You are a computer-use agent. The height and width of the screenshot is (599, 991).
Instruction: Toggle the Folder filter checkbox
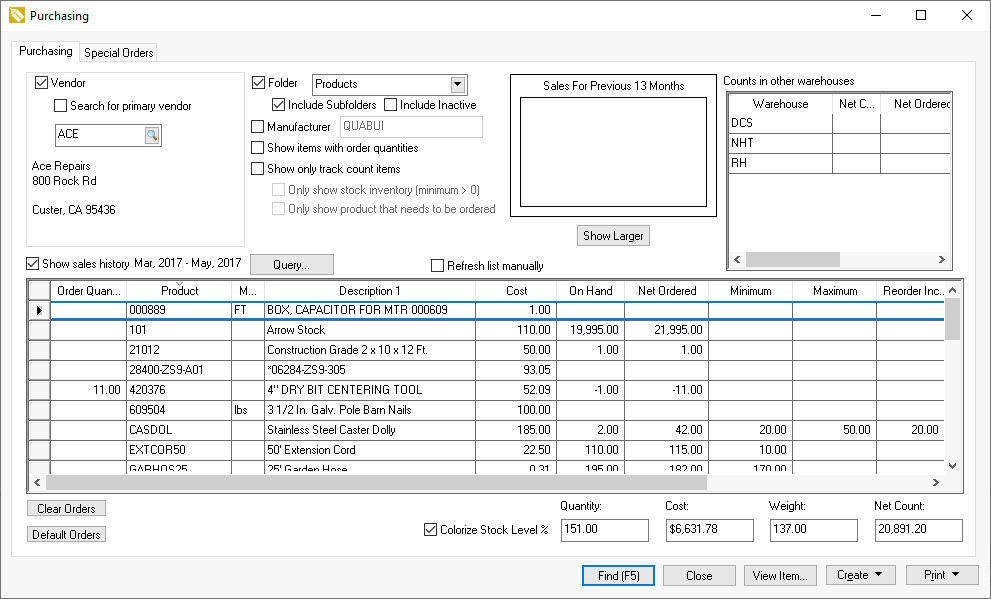(x=258, y=83)
